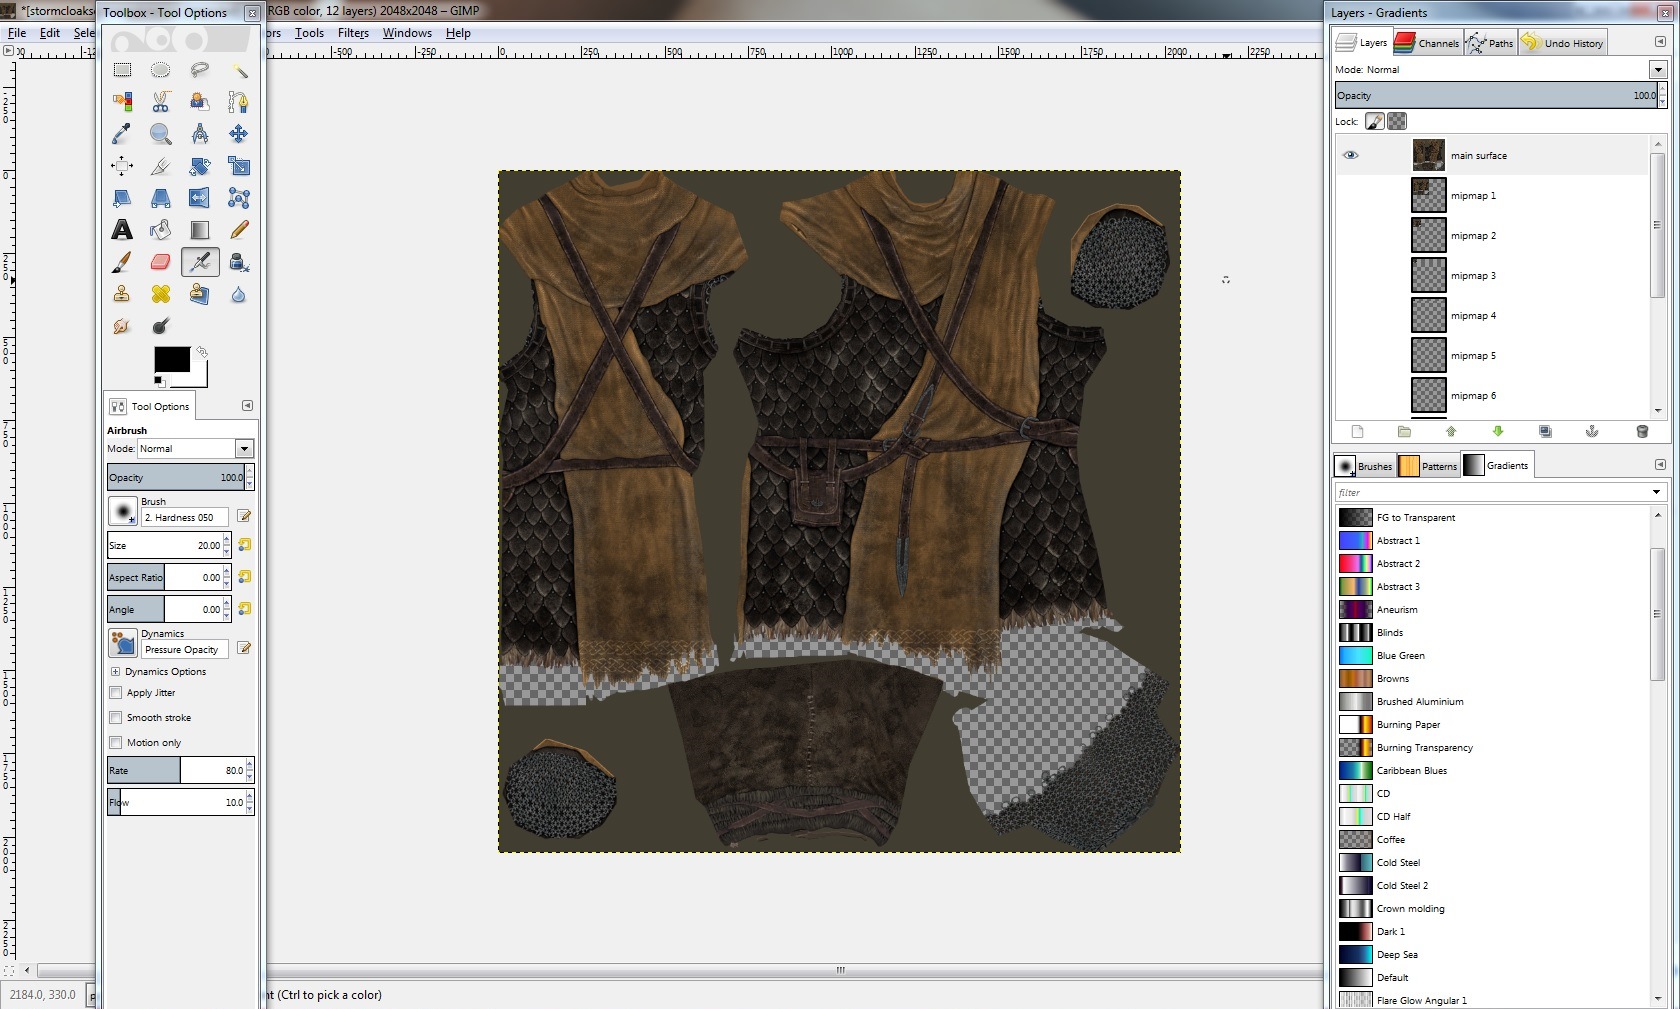Expand the Dynamics Options section
Image resolution: width=1680 pixels, height=1009 pixels.
(116, 672)
